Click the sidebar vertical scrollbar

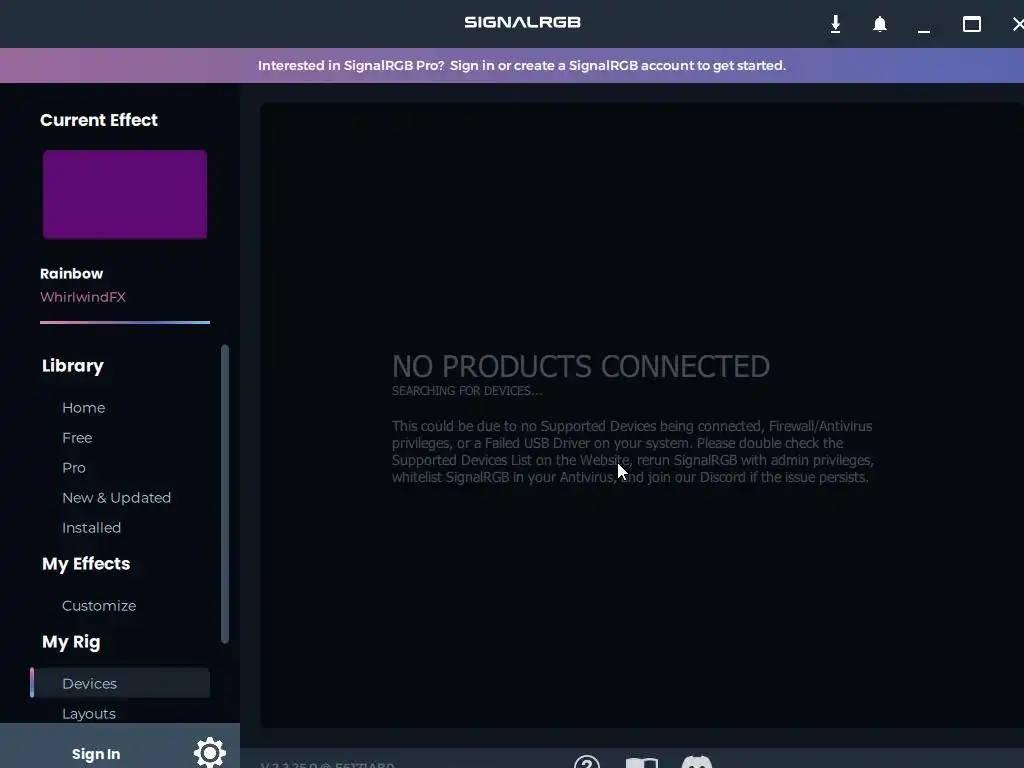point(225,494)
